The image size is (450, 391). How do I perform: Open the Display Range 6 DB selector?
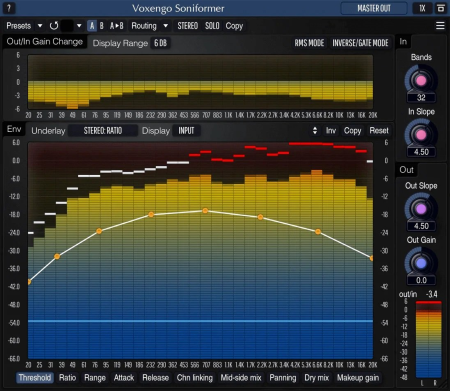click(160, 43)
